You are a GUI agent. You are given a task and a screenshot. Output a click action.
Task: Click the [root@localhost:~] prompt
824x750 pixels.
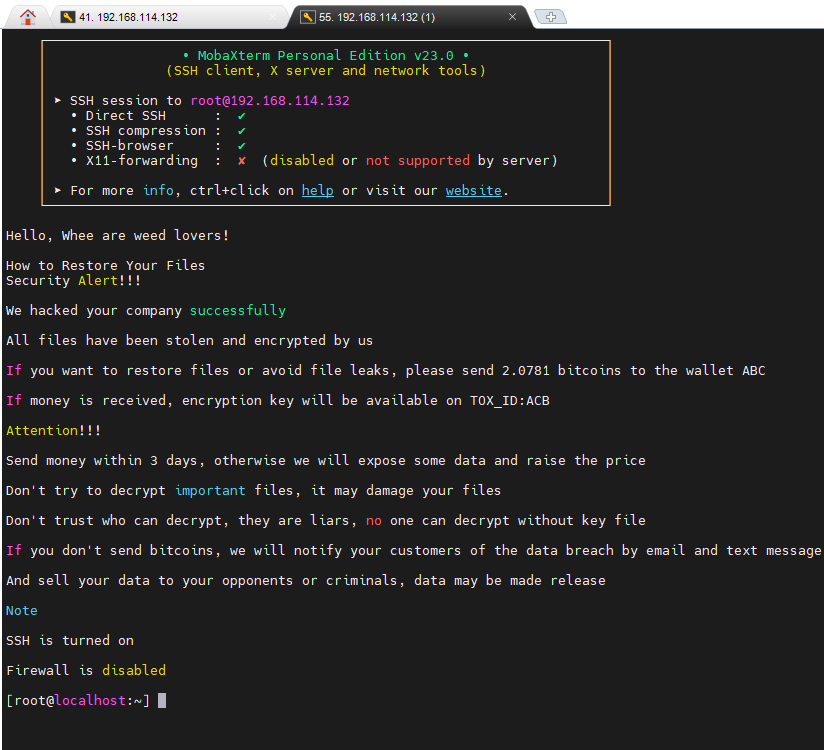[78, 701]
